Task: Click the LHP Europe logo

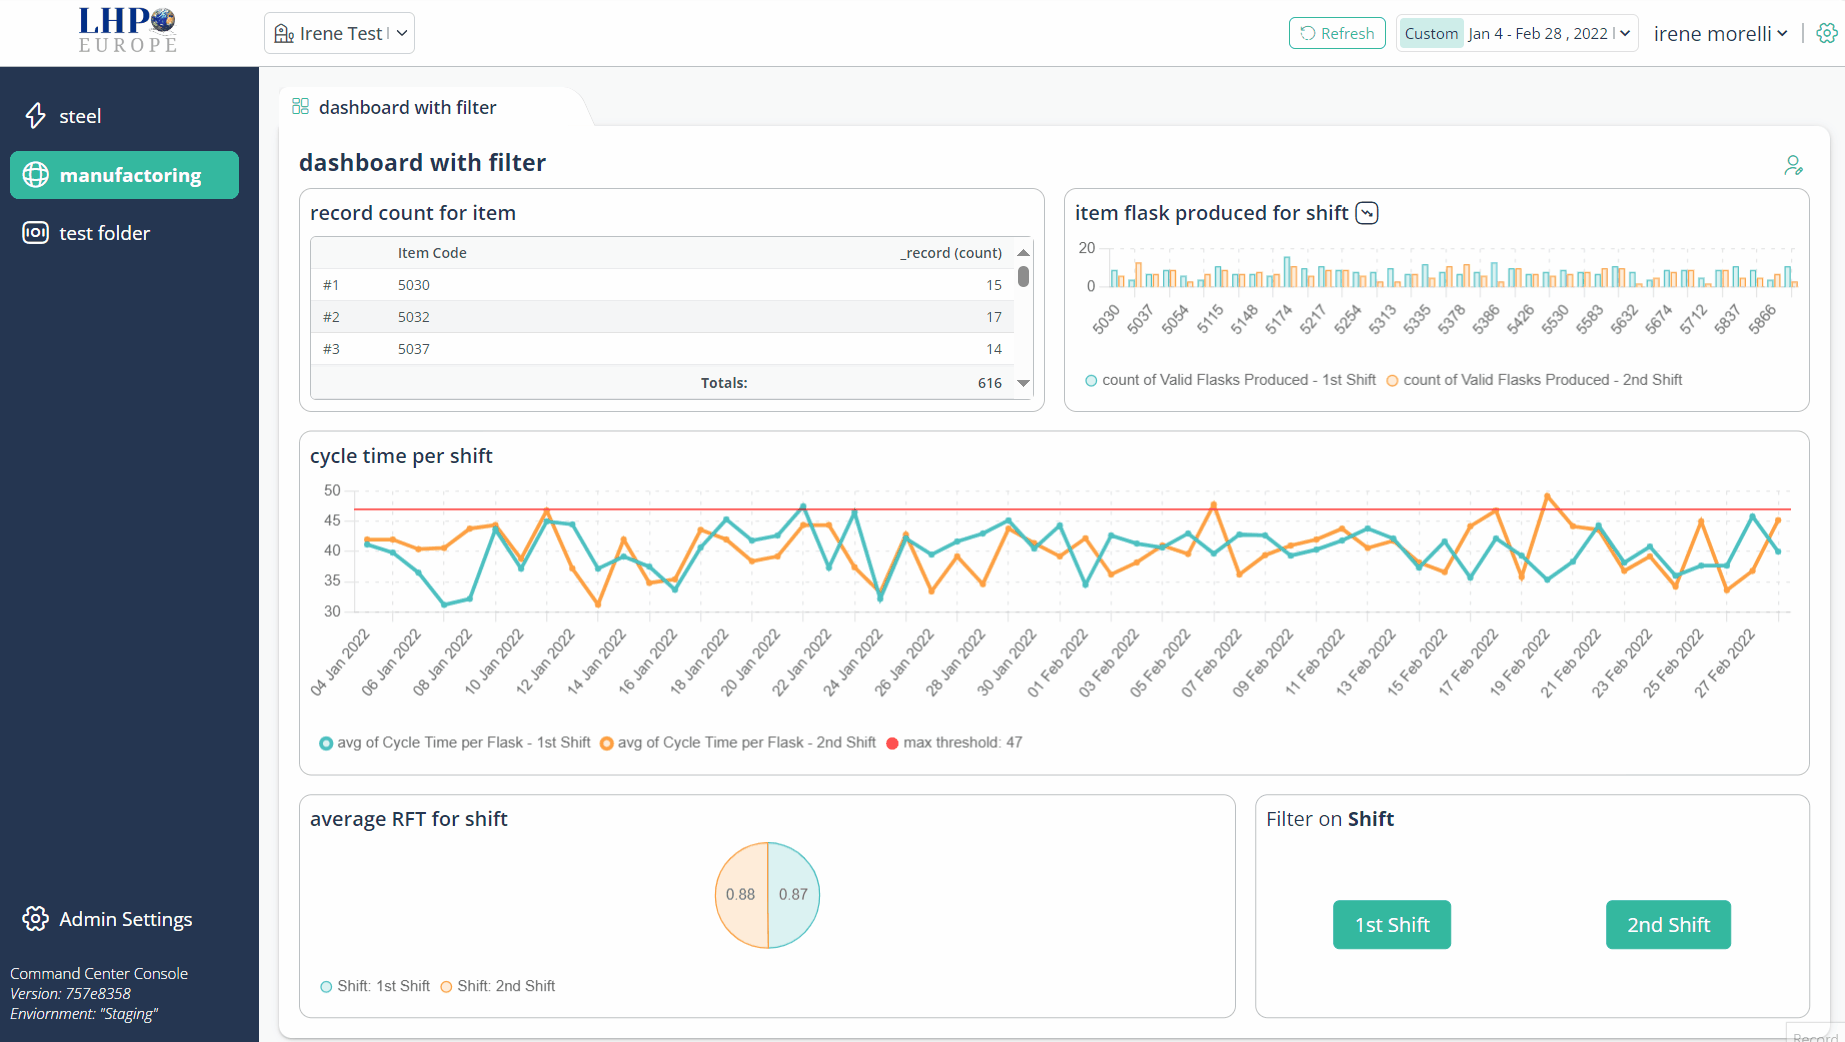Action: coord(128,31)
